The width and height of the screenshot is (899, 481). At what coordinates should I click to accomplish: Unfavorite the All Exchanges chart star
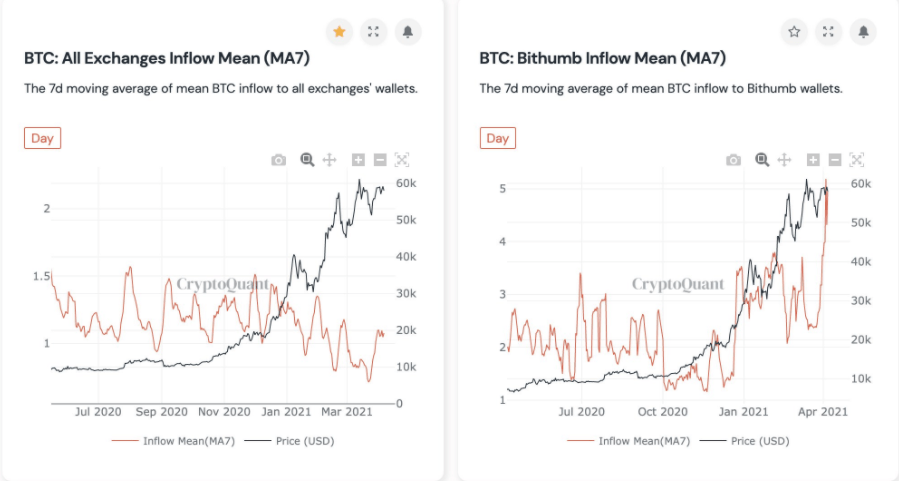[x=339, y=32]
